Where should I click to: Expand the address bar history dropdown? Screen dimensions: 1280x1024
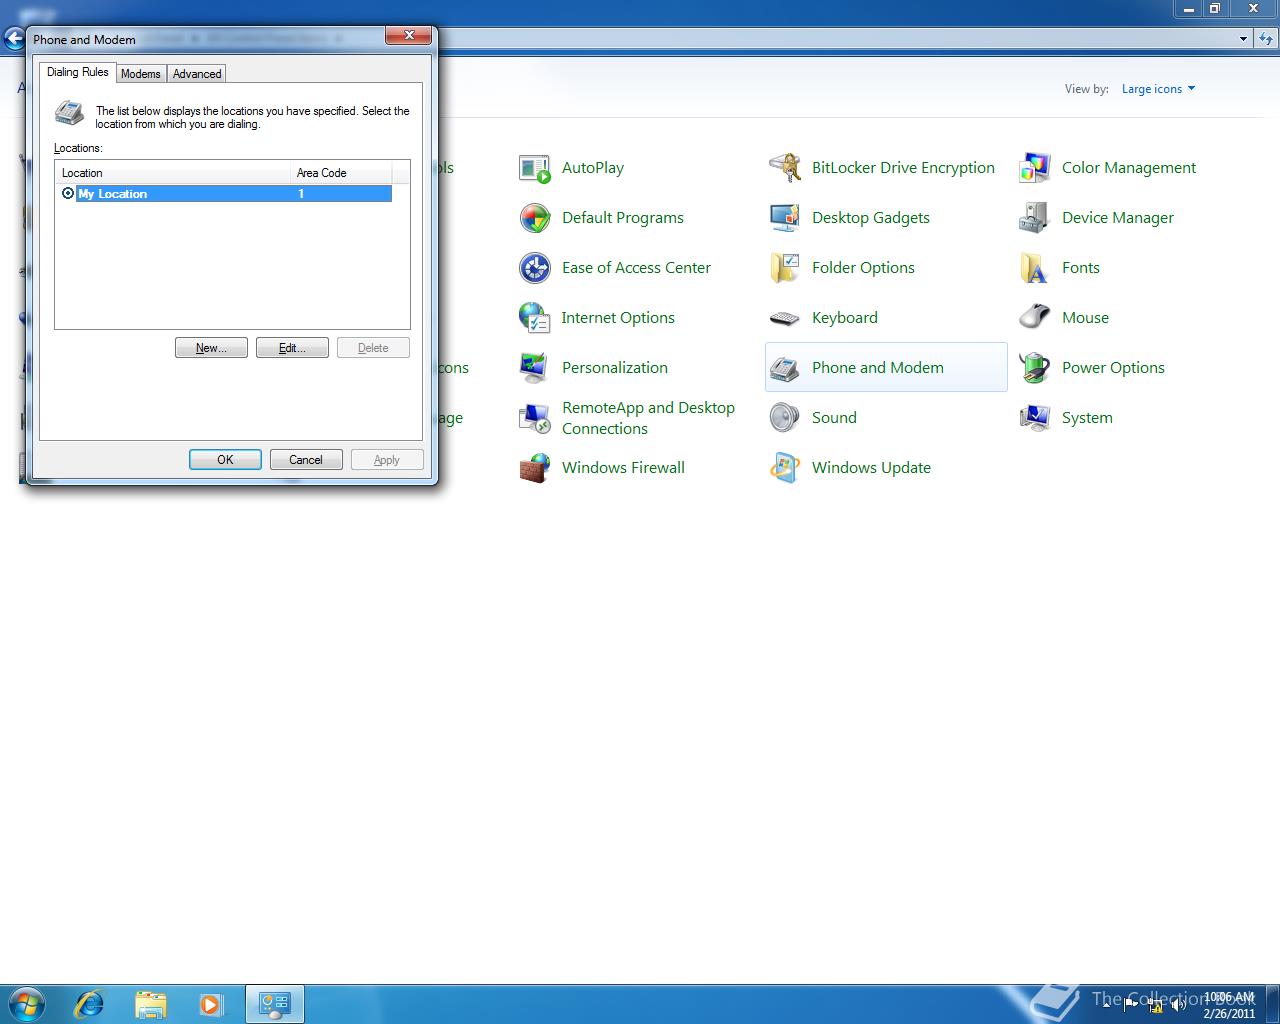[x=1243, y=39]
